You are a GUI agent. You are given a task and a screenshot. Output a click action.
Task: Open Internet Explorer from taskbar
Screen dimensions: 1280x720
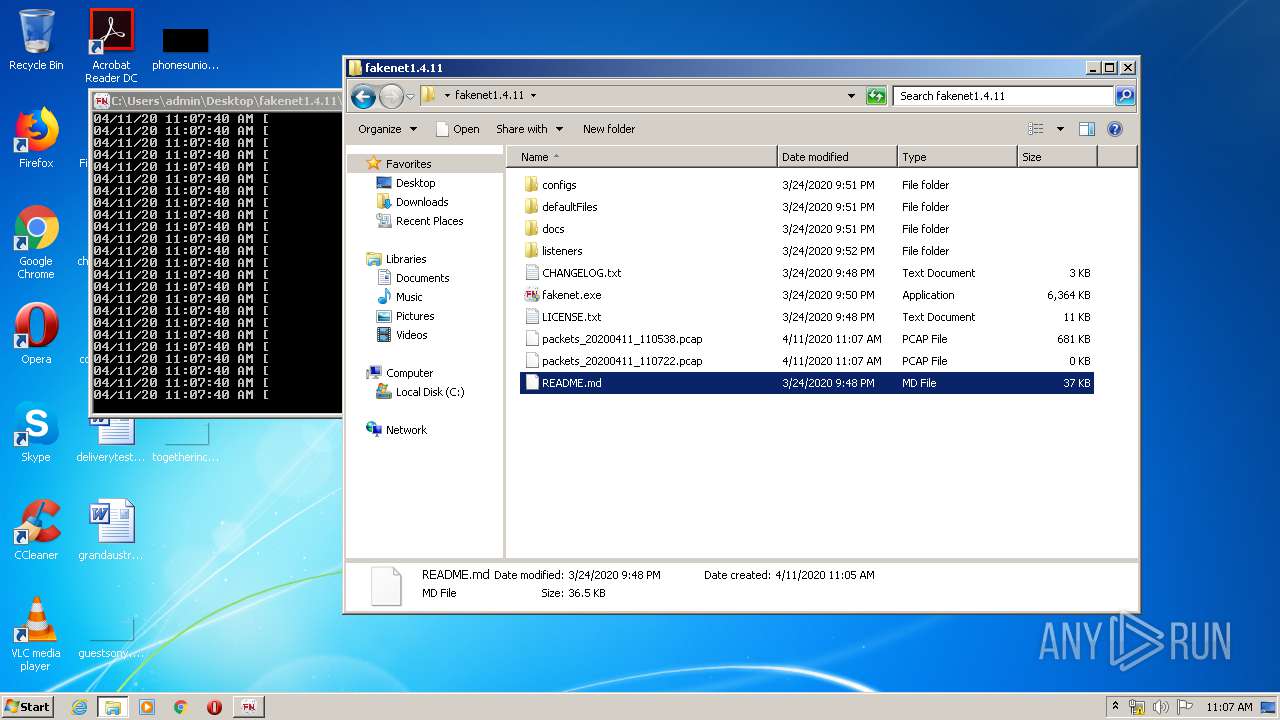click(x=79, y=707)
